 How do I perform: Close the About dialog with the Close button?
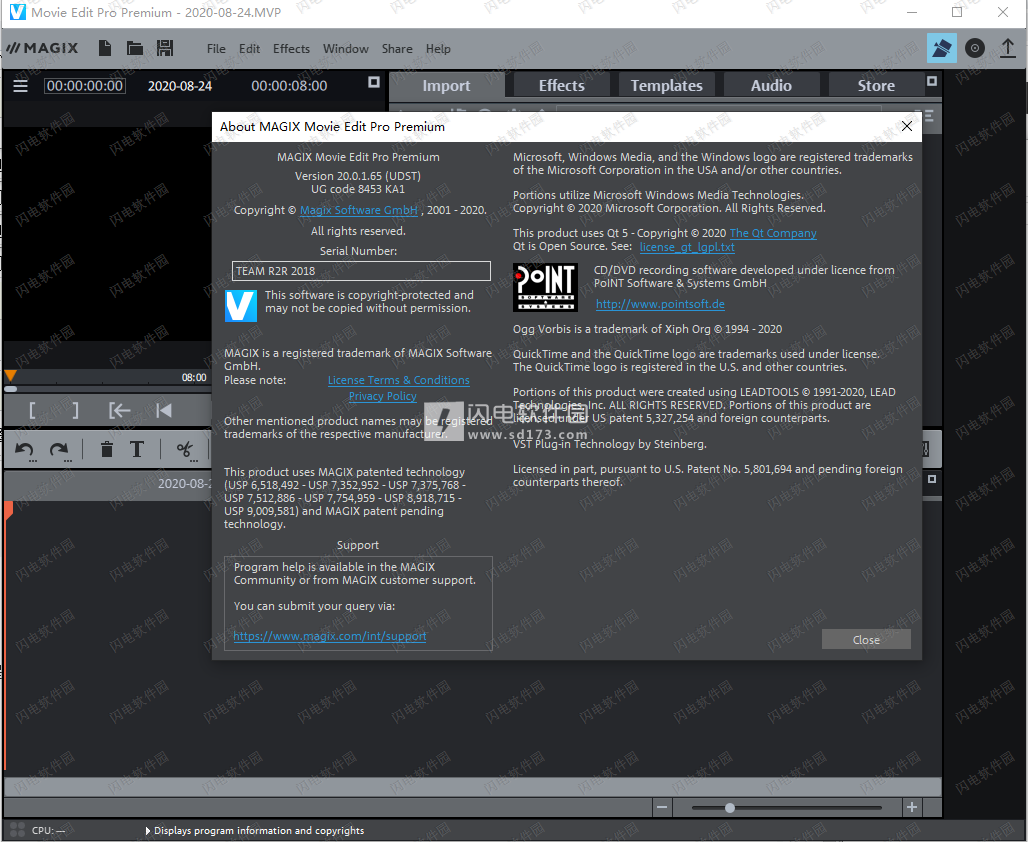pos(866,639)
